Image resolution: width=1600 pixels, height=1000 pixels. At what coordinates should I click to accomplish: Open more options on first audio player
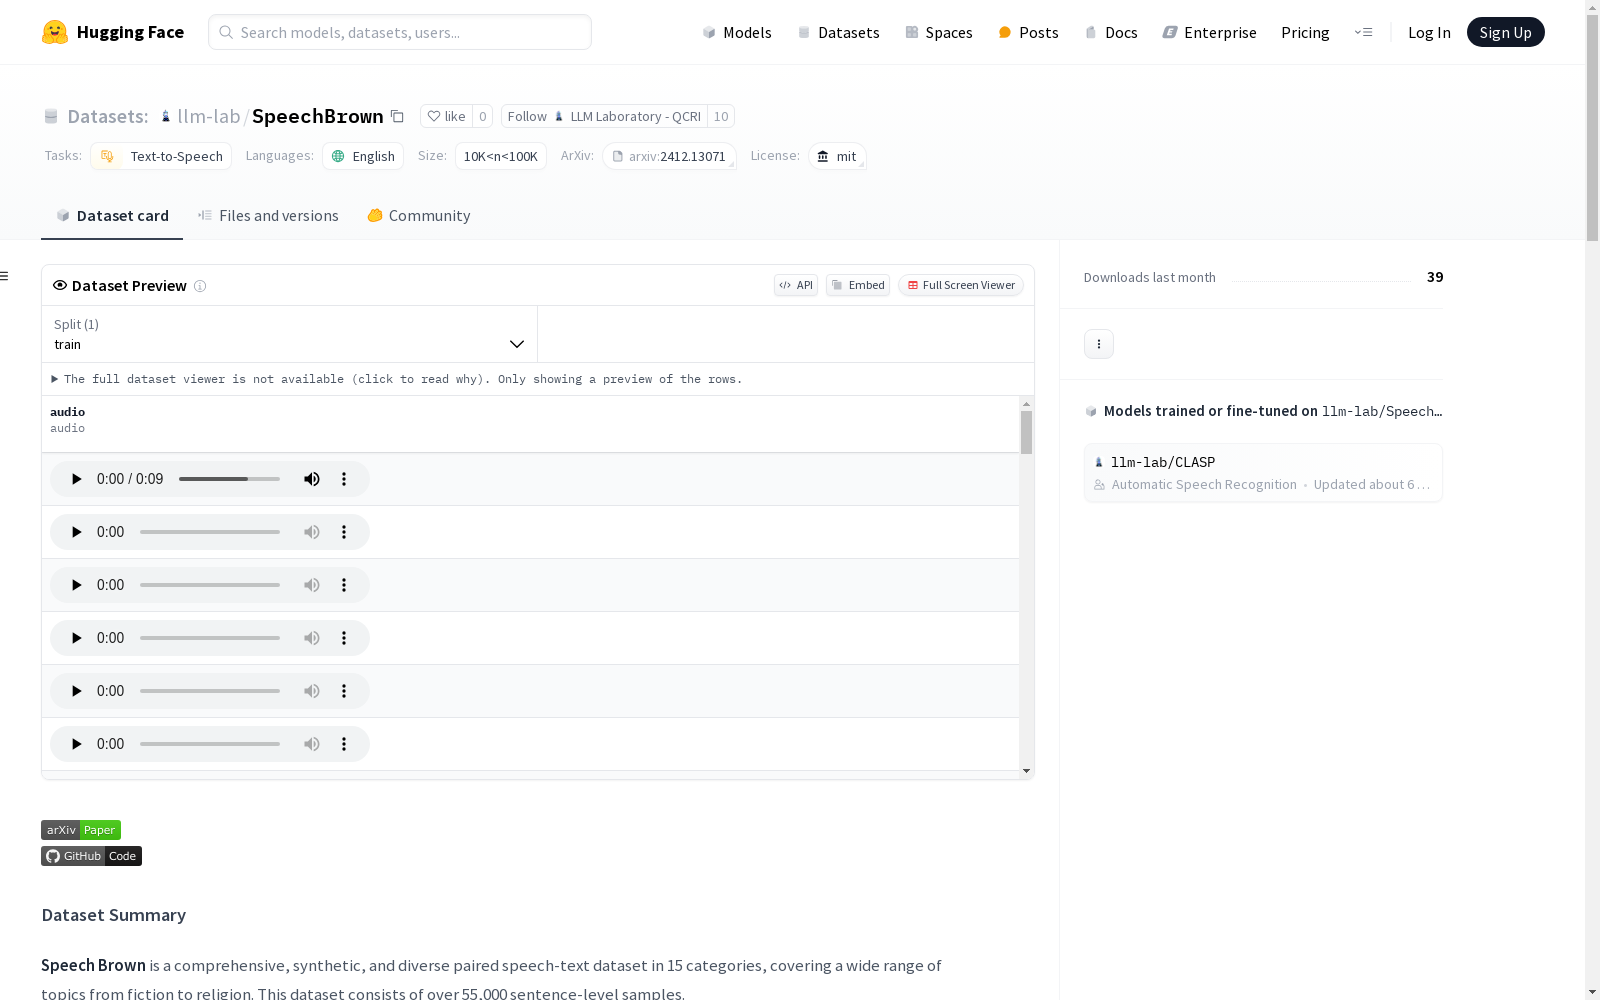pyautogui.click(x=344, y=479)
